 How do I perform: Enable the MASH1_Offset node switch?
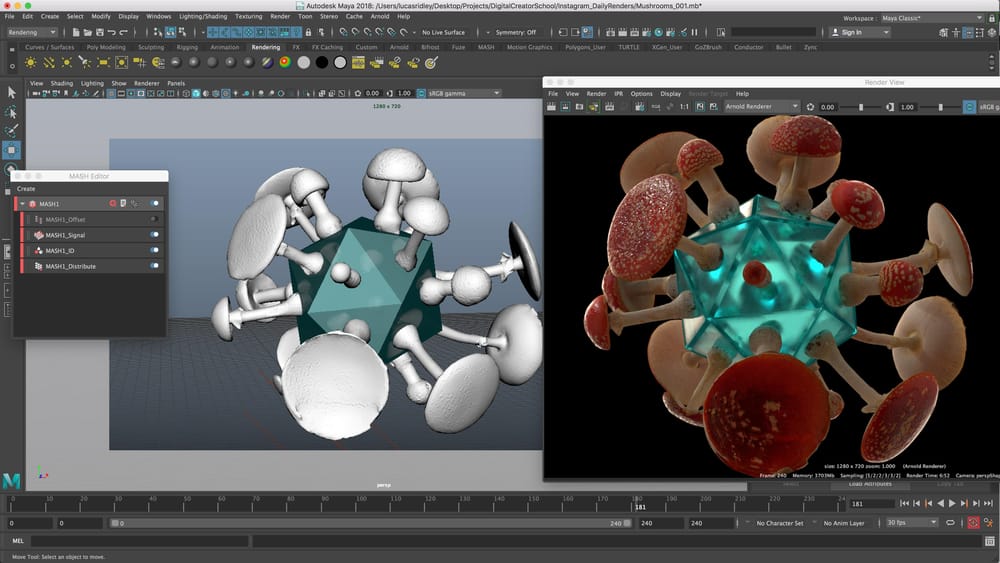154,219
